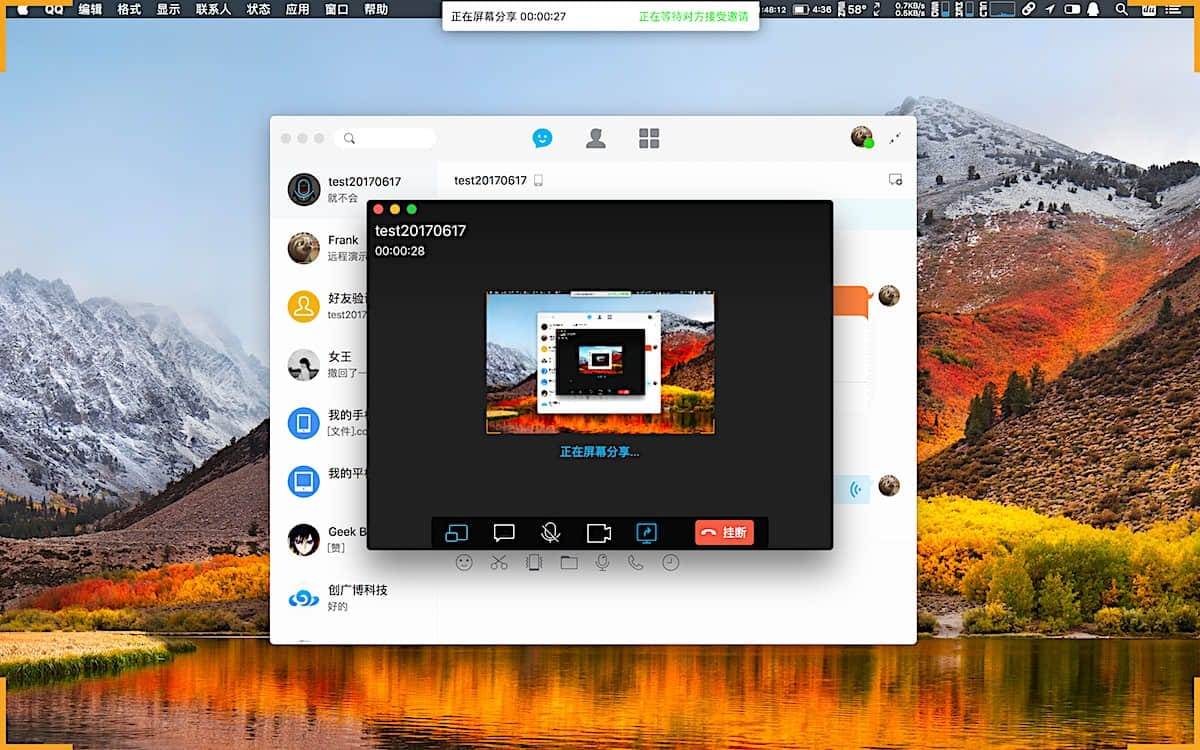
Task: Open the 女王 conversation
Action: [x=320, y=364]
